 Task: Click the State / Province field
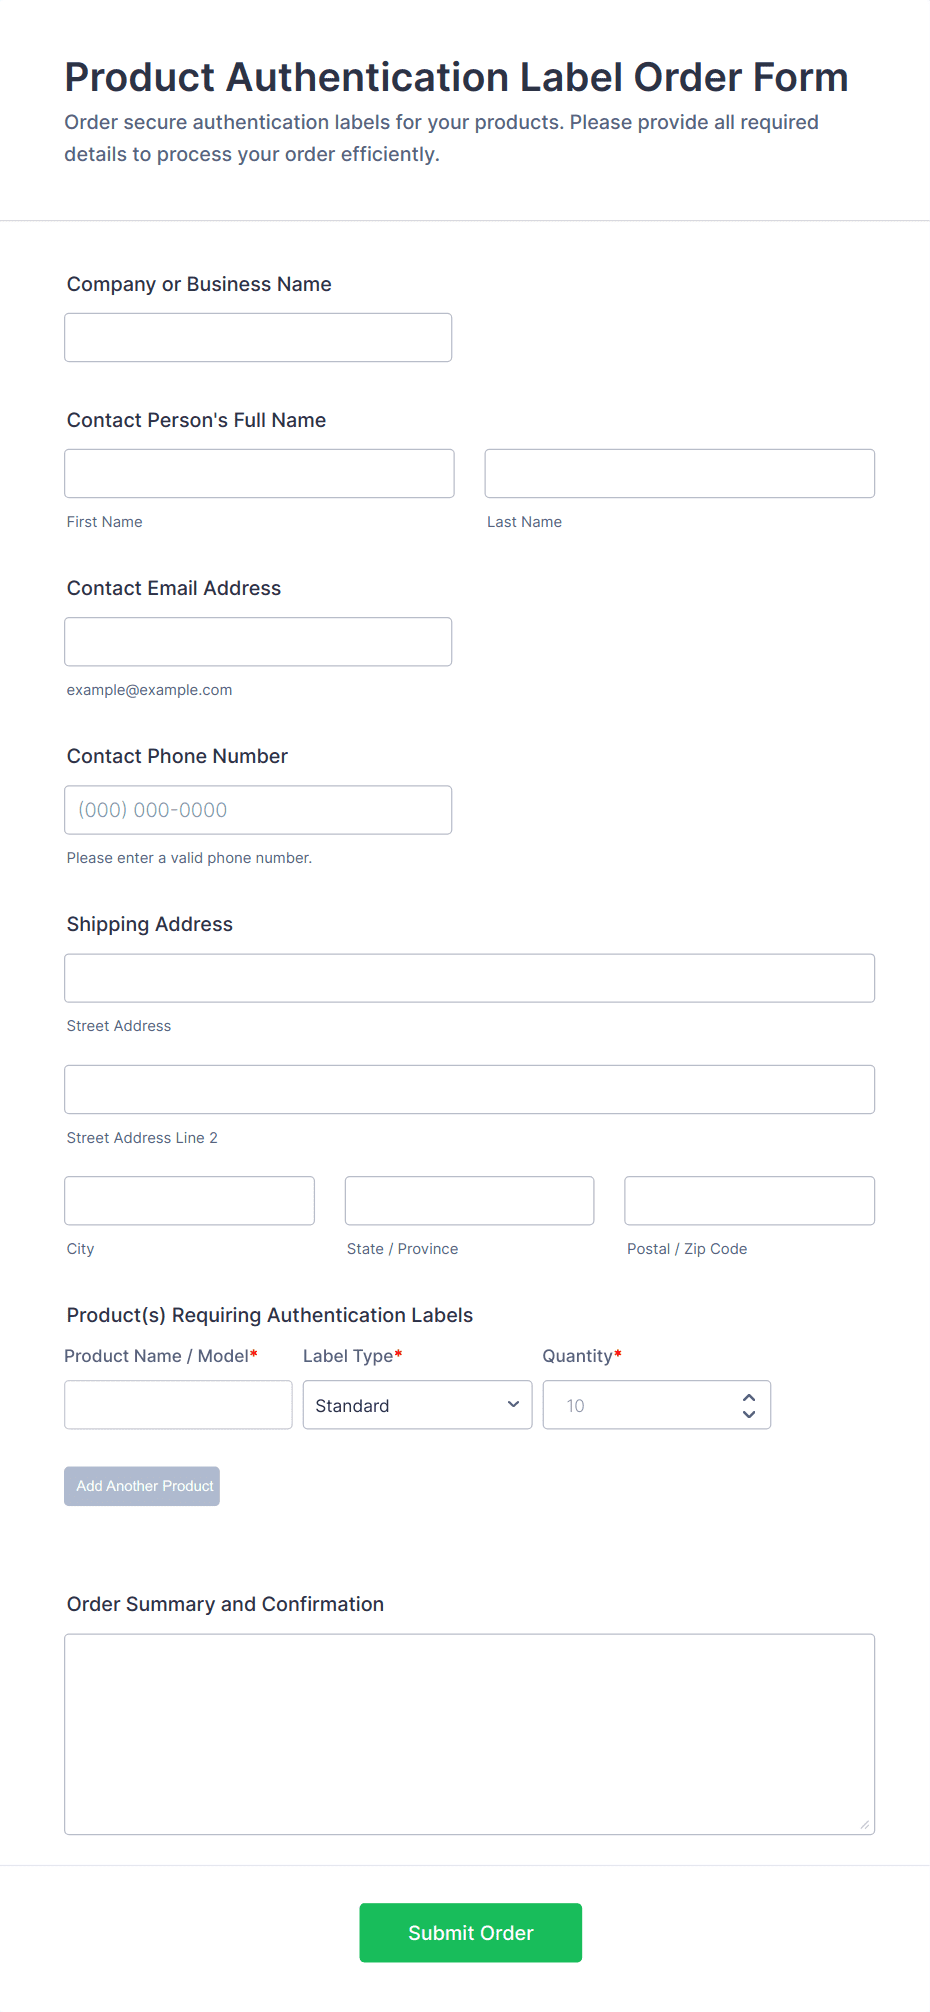[x=469, y=1201]
